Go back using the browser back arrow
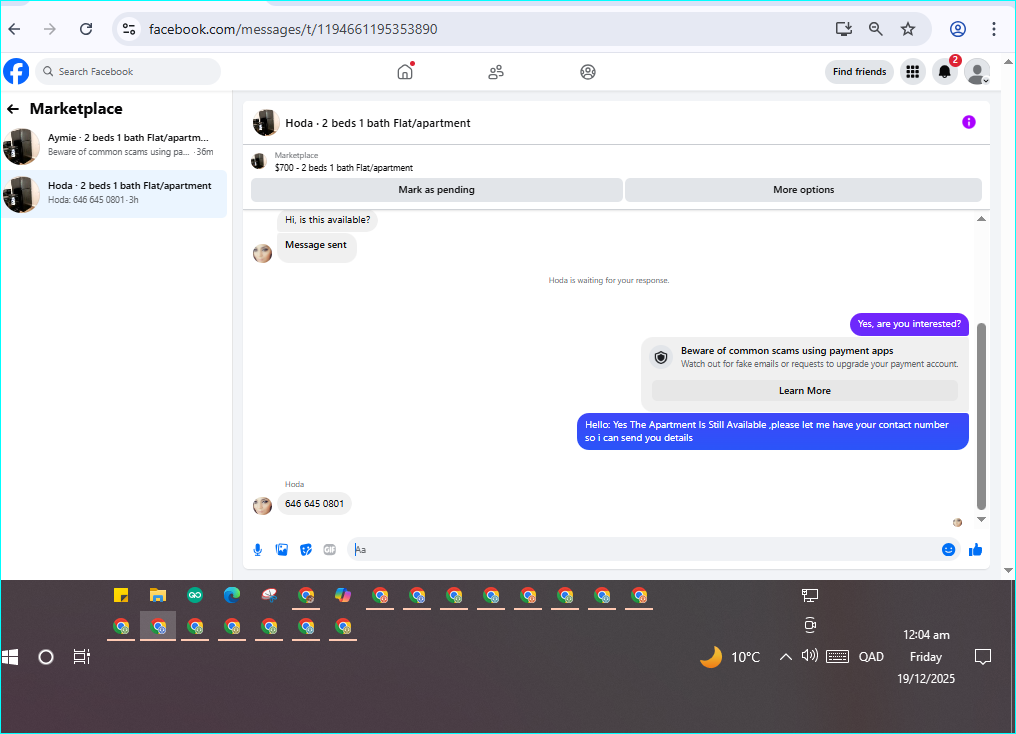 (x=14, y=29)
